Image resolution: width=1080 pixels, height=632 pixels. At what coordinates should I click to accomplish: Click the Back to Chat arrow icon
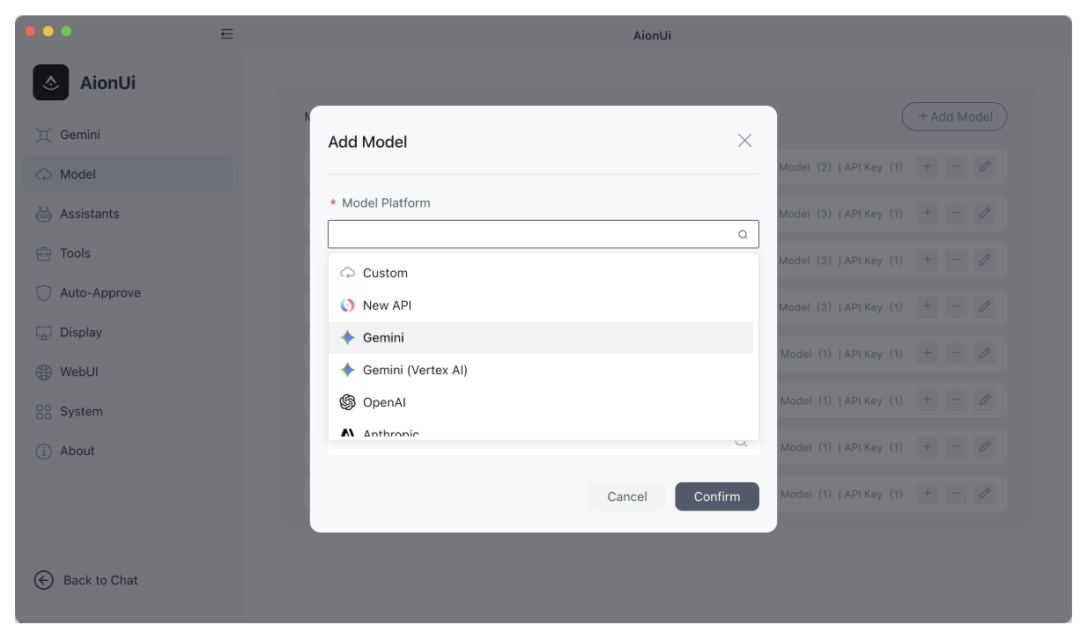tap(43, 580)
